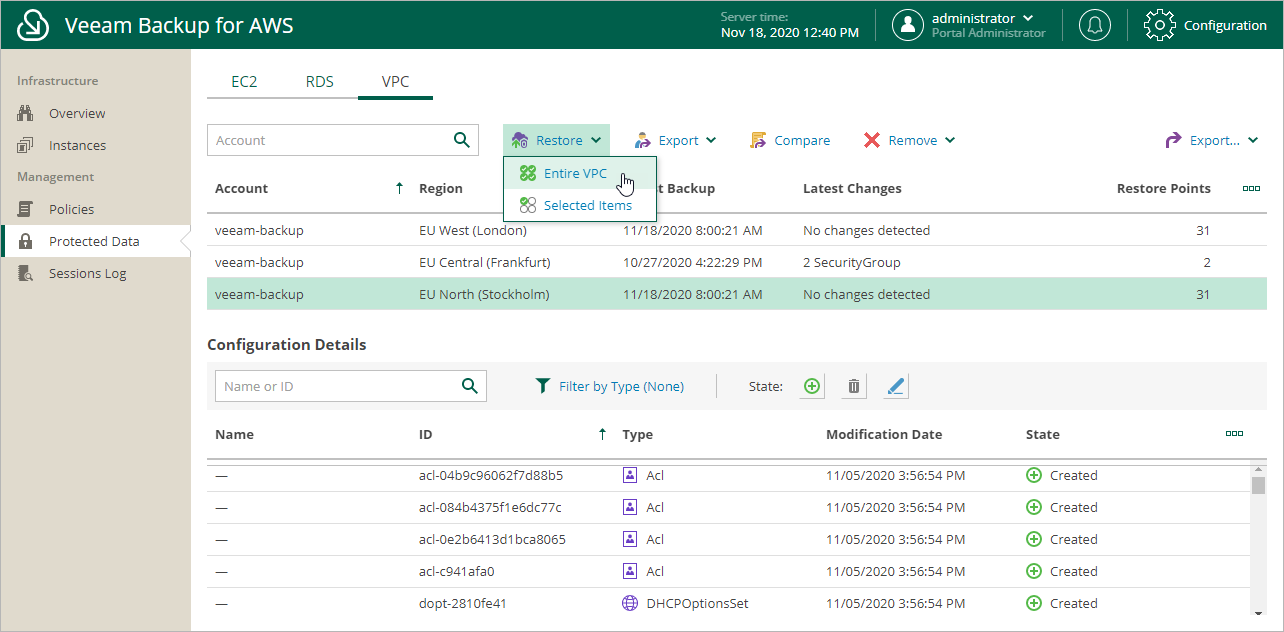Sort by the Account column arrow

pyautogui.click(x=399, y=188)
